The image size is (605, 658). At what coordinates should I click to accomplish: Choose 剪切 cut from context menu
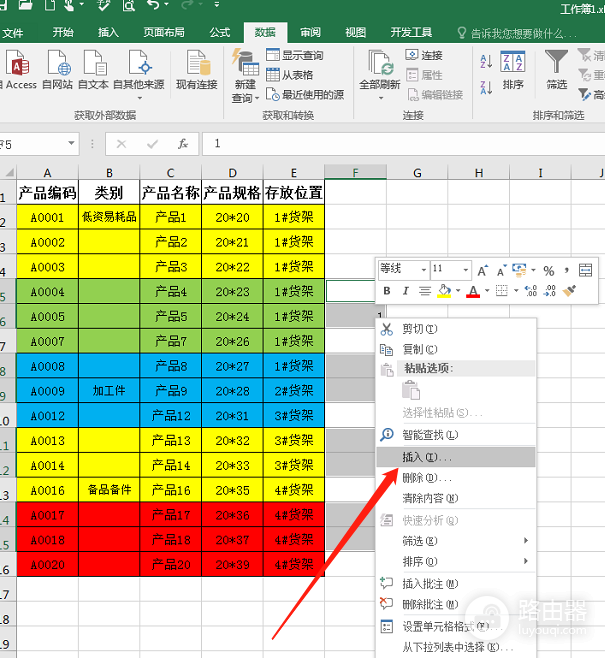point(456,329)
